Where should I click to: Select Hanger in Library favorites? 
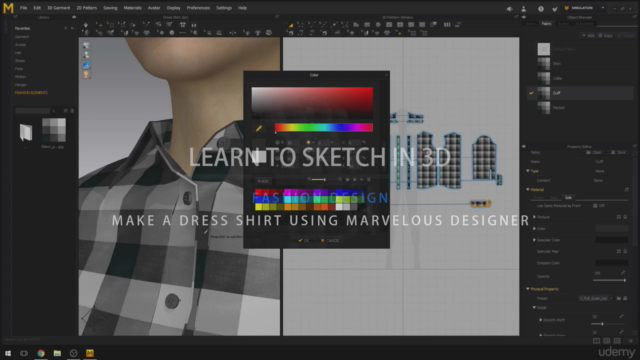coord(20,85)
